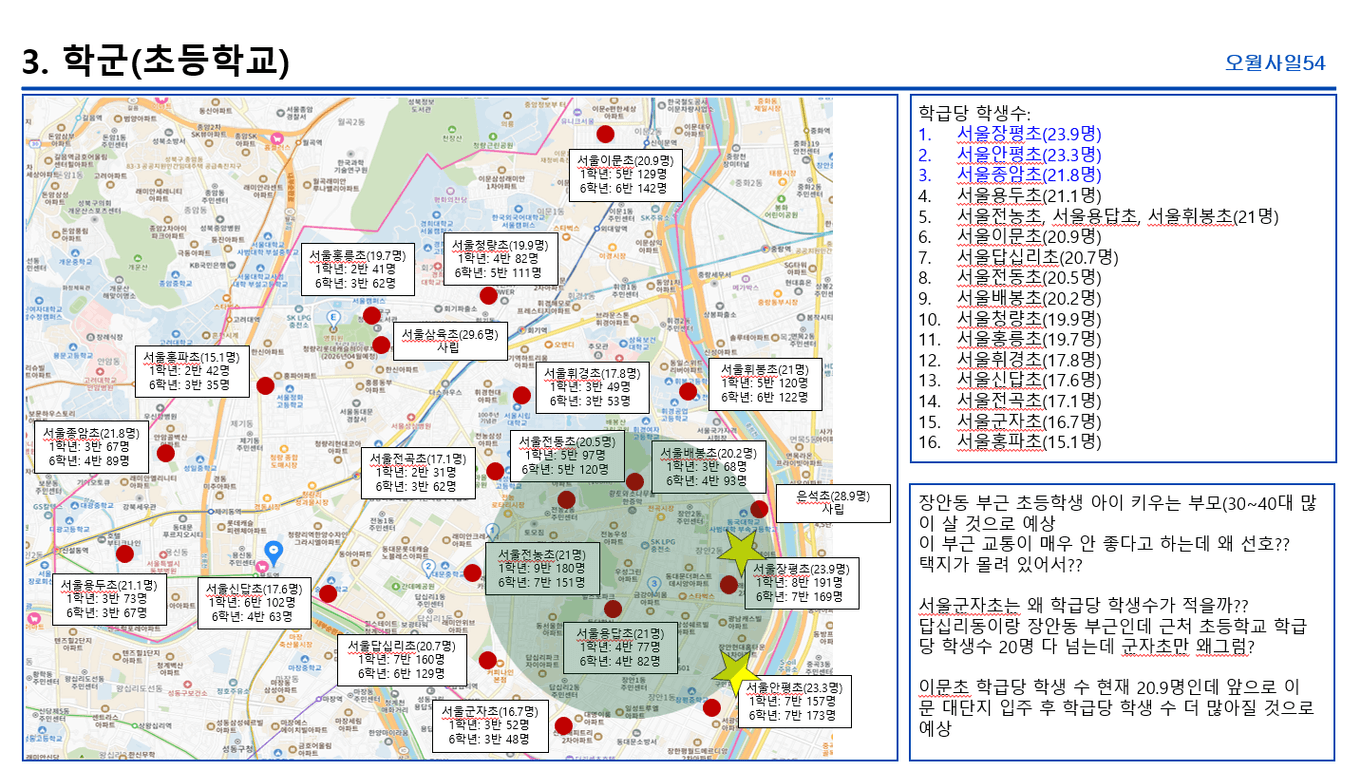The height and width of the screenshot is (766, 1361).
Task: Select the 서울휘봉초(21명) map label
Action: pyautogui.click(x=765, y=384)
